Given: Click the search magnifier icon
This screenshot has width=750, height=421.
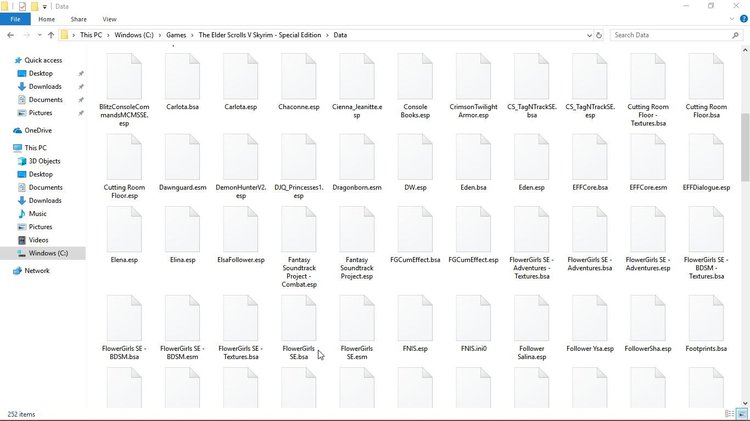Looking at the screenshot, I should point(735,35).
